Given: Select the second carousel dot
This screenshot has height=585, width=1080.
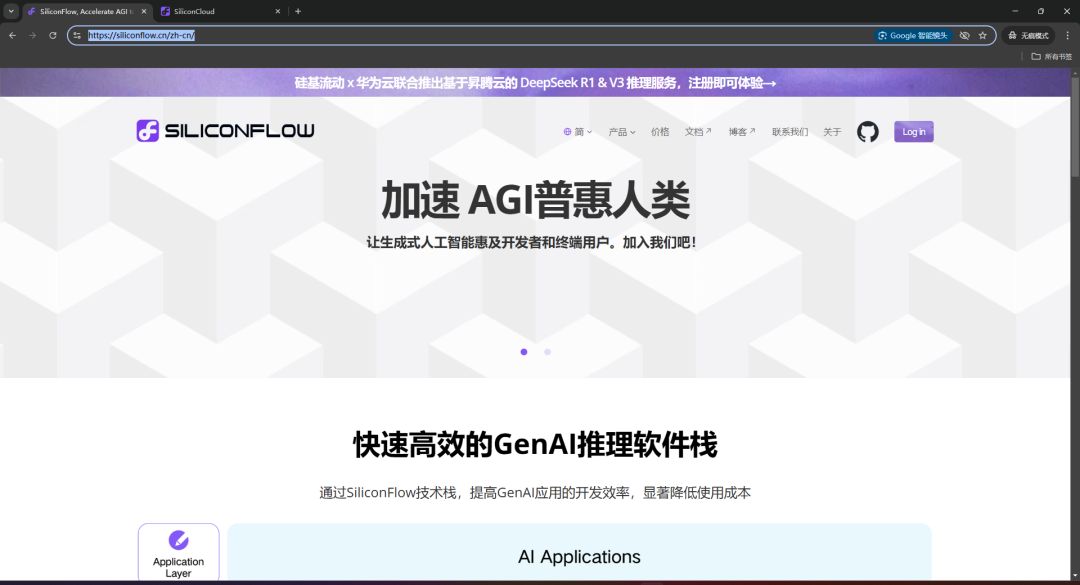Looking at the screenshot, I should pos(548,352).
